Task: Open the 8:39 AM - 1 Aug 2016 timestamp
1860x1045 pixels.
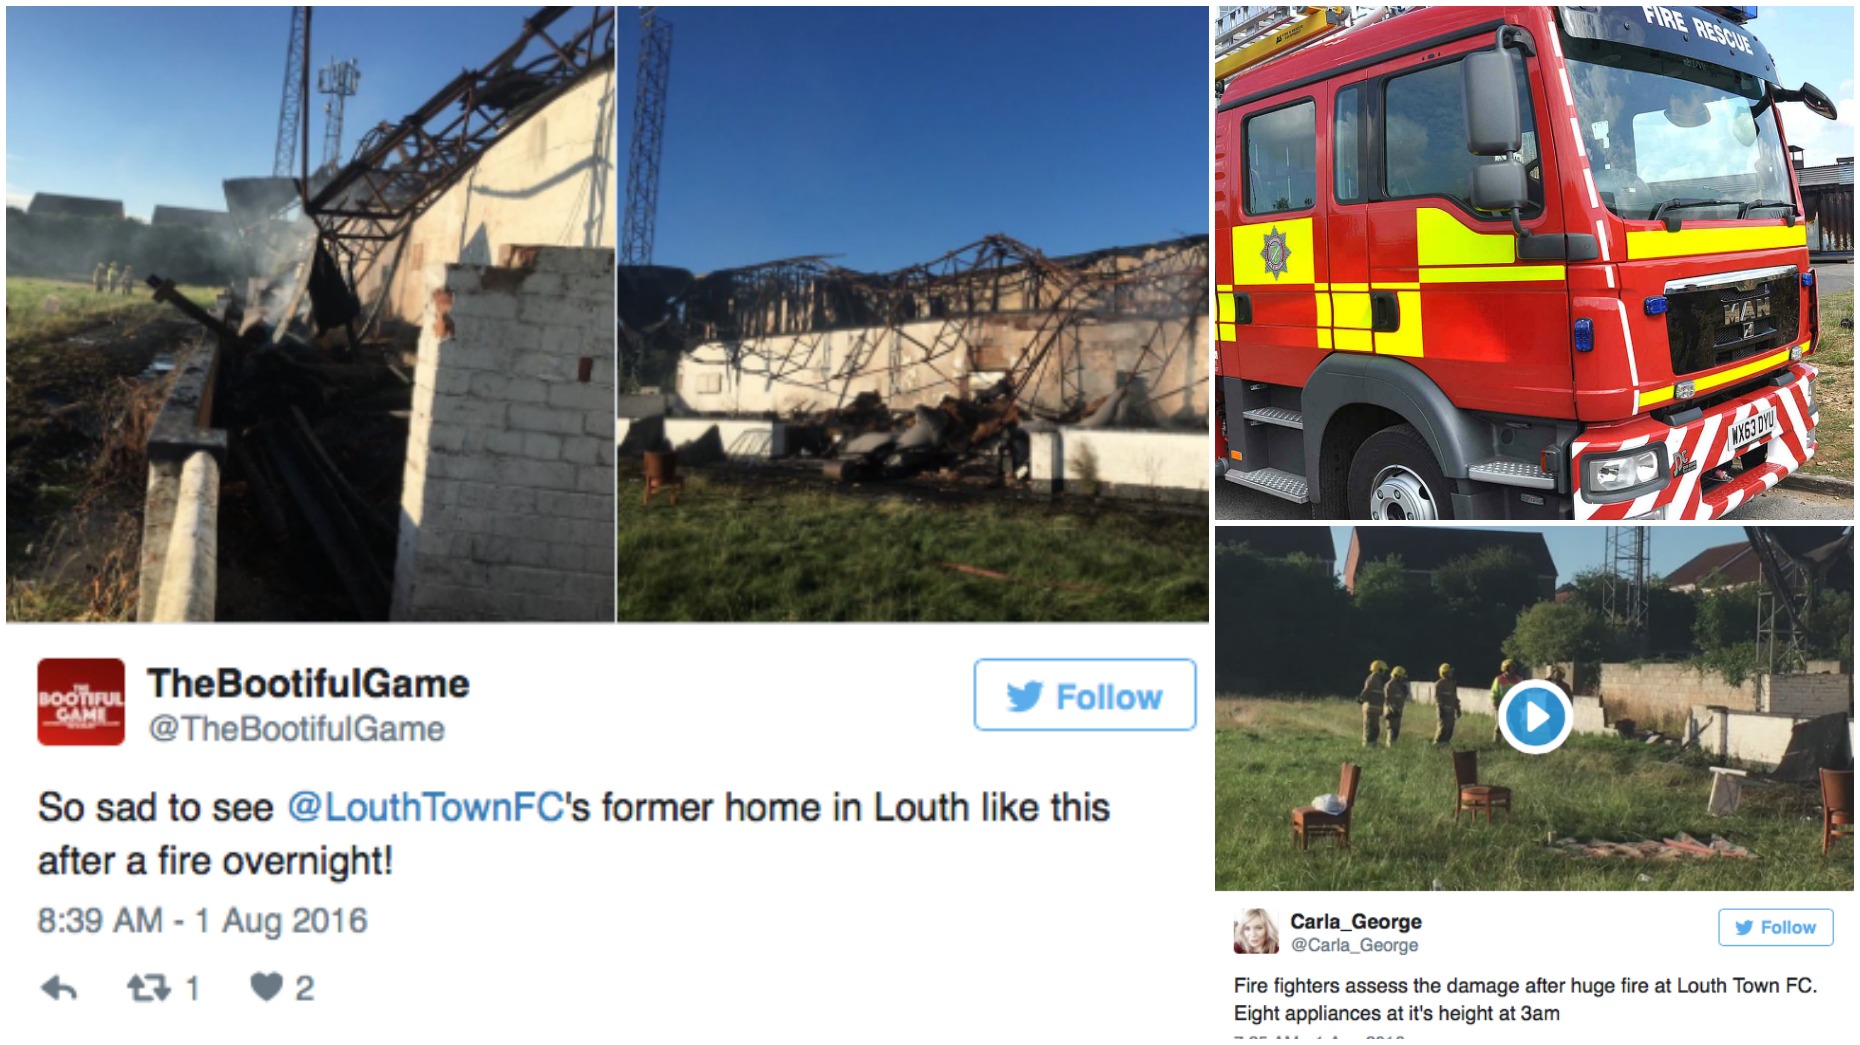Action: point(203,920)
